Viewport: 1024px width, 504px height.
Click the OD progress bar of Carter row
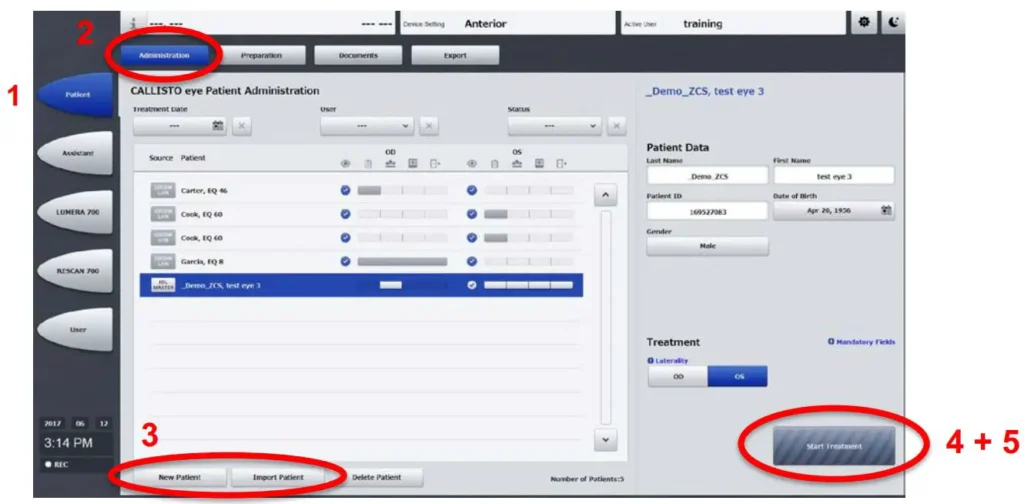(x=402, y=191)
